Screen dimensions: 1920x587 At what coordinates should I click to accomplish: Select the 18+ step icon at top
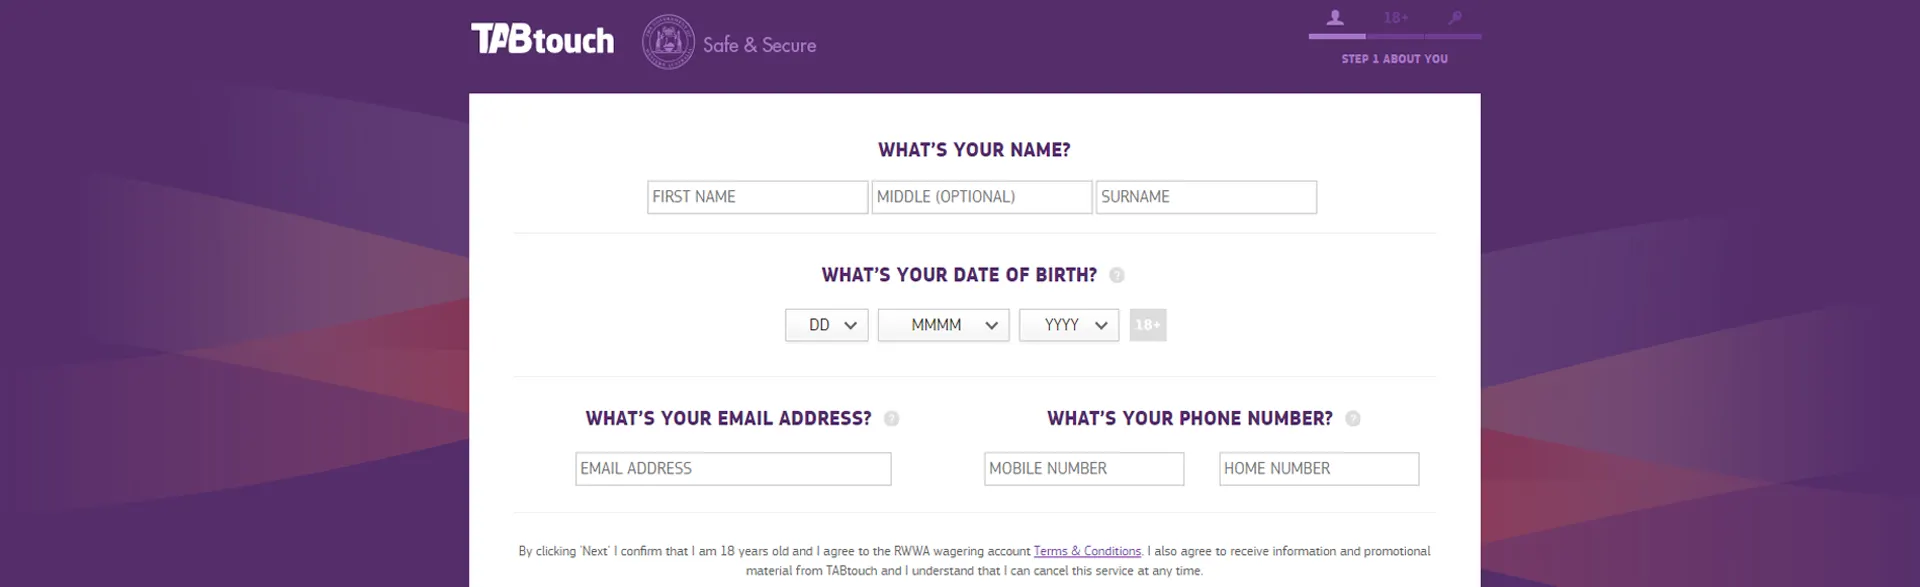1395,17
